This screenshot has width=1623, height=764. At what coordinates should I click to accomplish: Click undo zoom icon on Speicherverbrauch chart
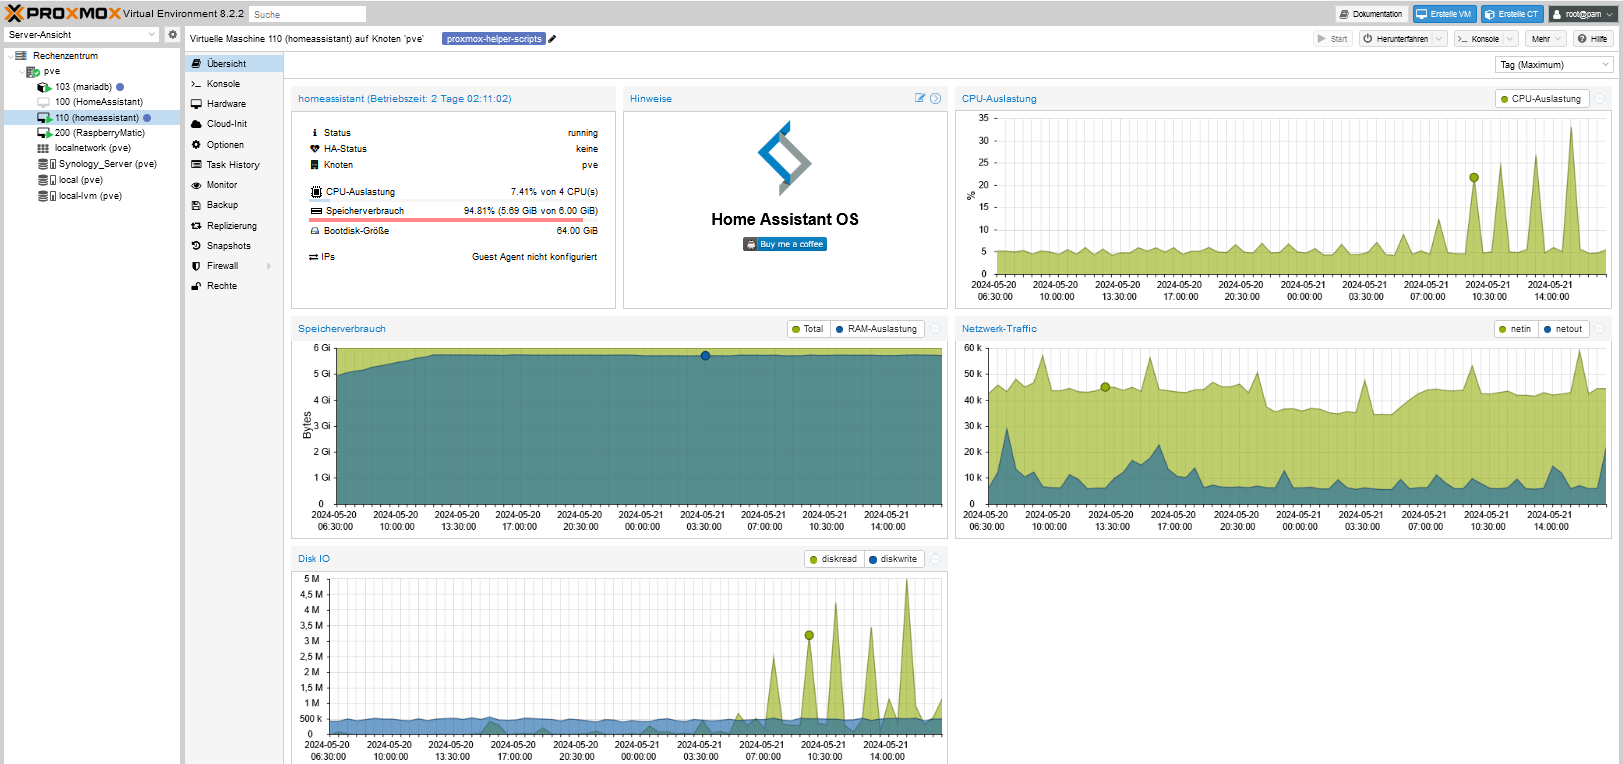coord(936,329)
